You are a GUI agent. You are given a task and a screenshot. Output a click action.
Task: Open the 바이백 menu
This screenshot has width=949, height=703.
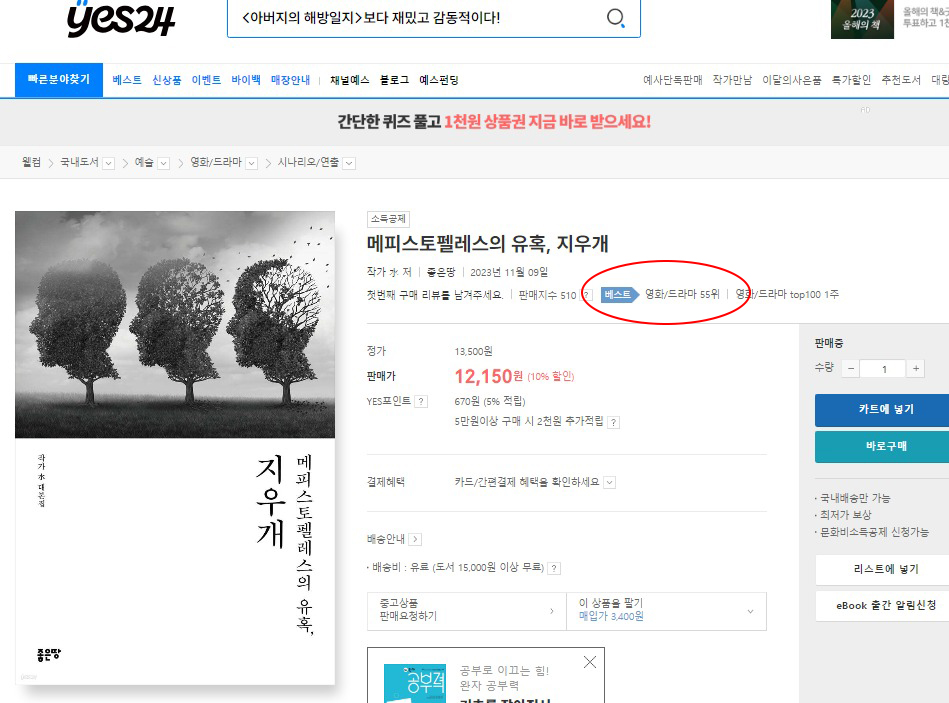(x=246, y=80)
